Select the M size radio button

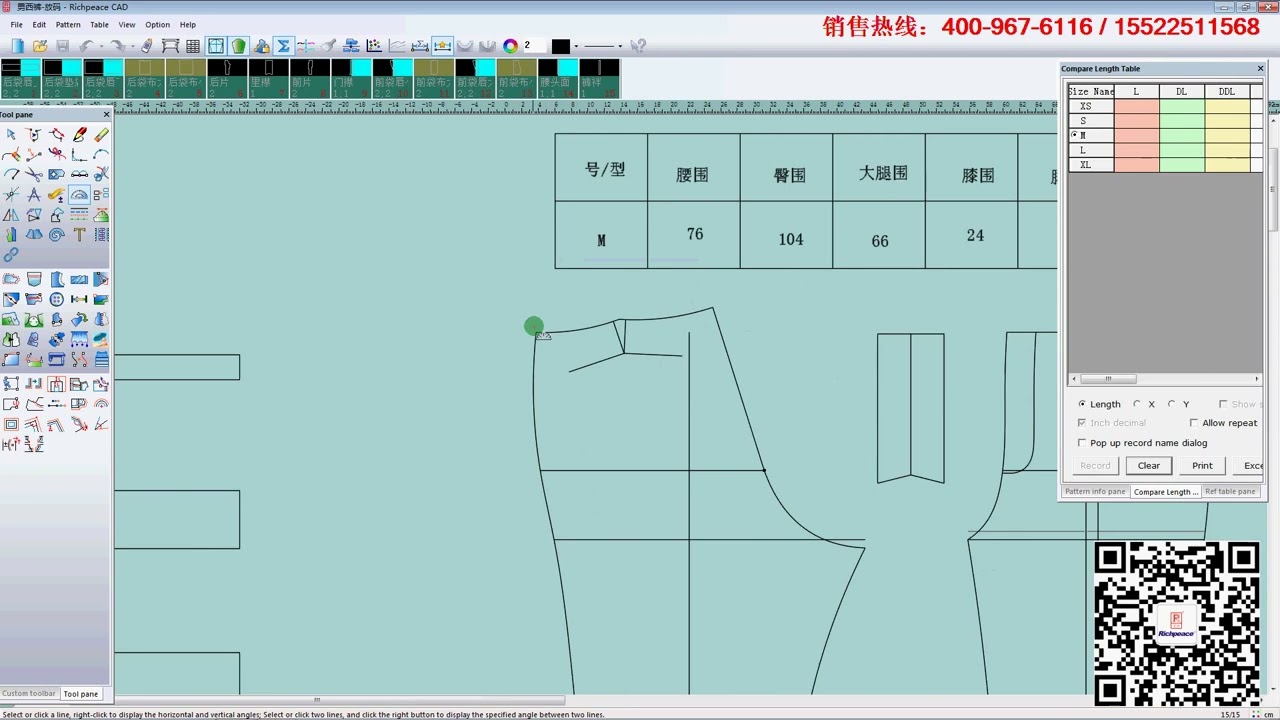click(x=1074, y=135)
